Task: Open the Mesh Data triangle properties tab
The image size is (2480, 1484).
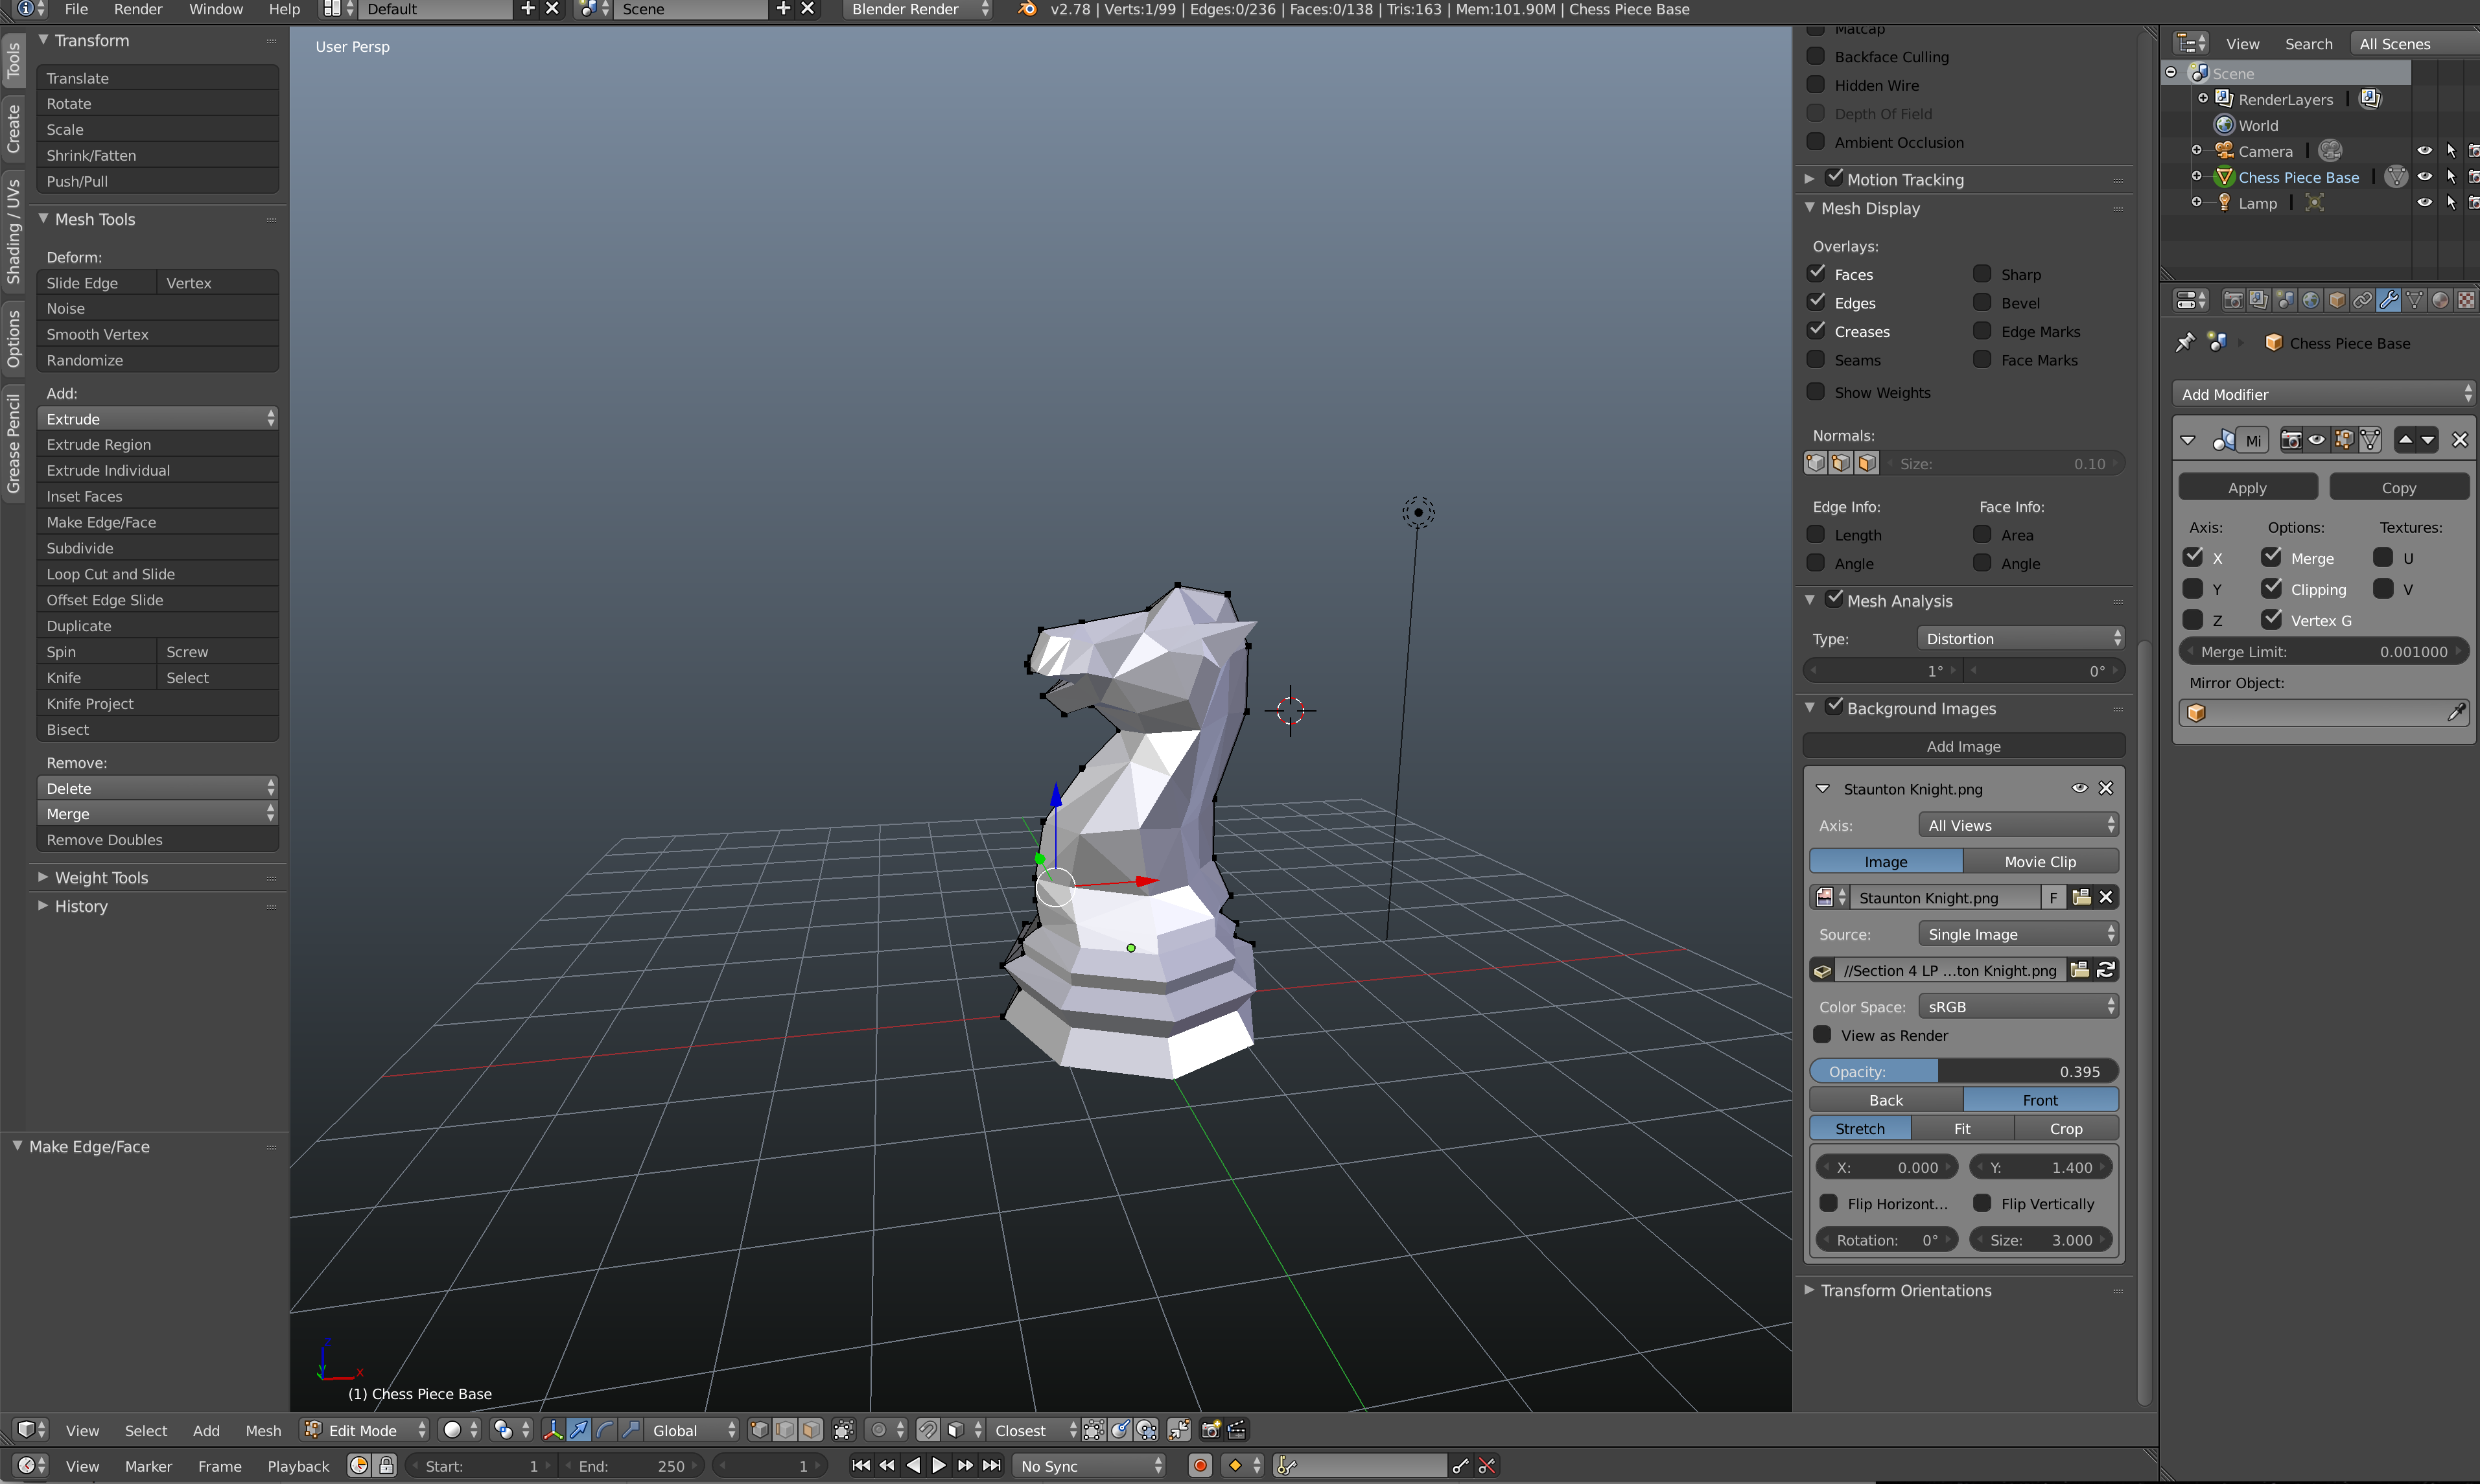Action: [2414, 300]
